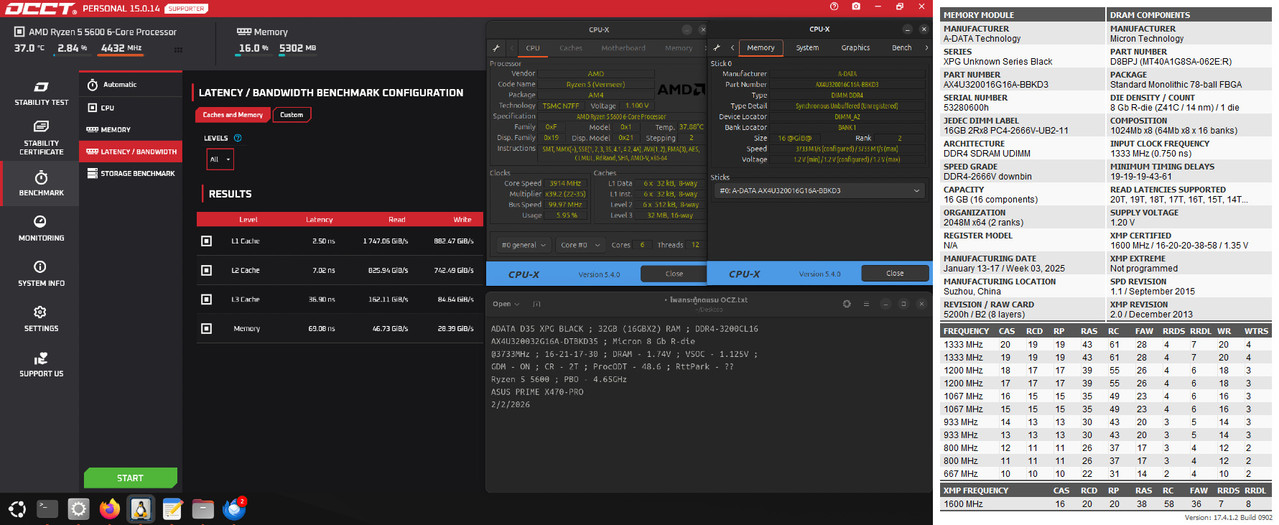This screenshot has height=525, width=1279.
Task: Toggle the L3 Cache row checkbox
Action: (206, 299)
